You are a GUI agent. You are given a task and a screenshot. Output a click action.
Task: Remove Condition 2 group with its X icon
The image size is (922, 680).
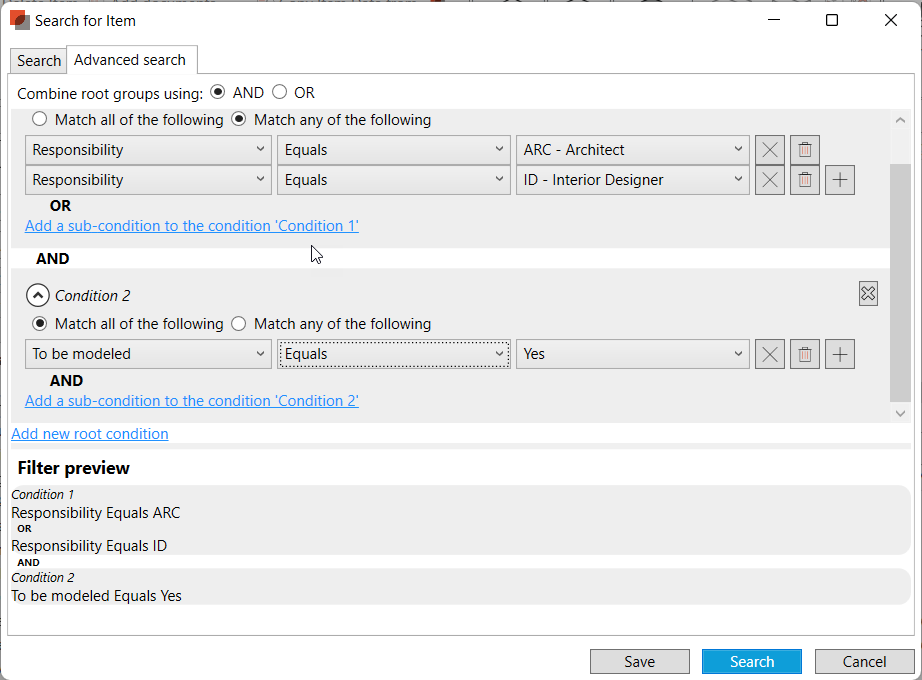(x=868, y=294)
